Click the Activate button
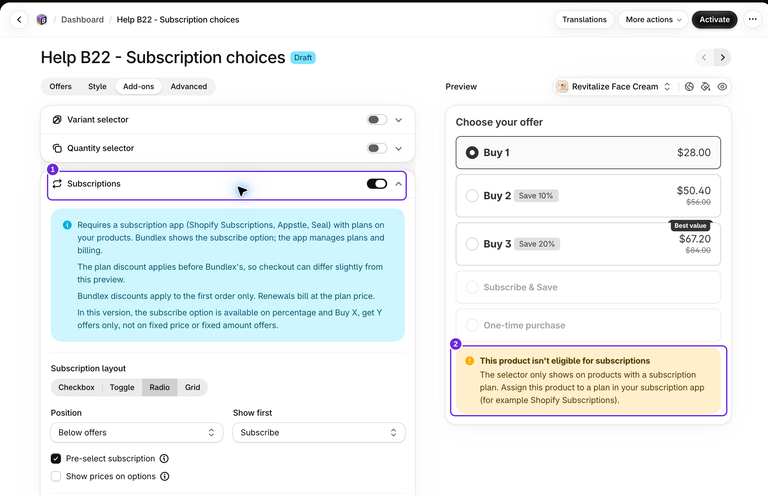768x495 pixels. pos(714,20)
